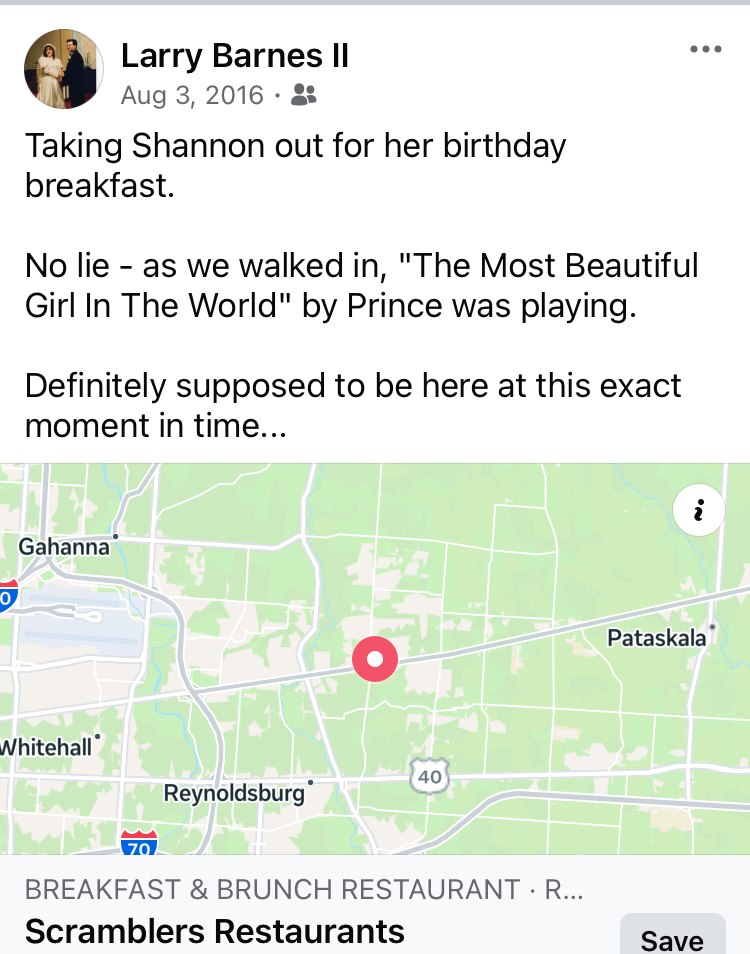
Task: Tap the red location pin on map
Action: [375, 659]
